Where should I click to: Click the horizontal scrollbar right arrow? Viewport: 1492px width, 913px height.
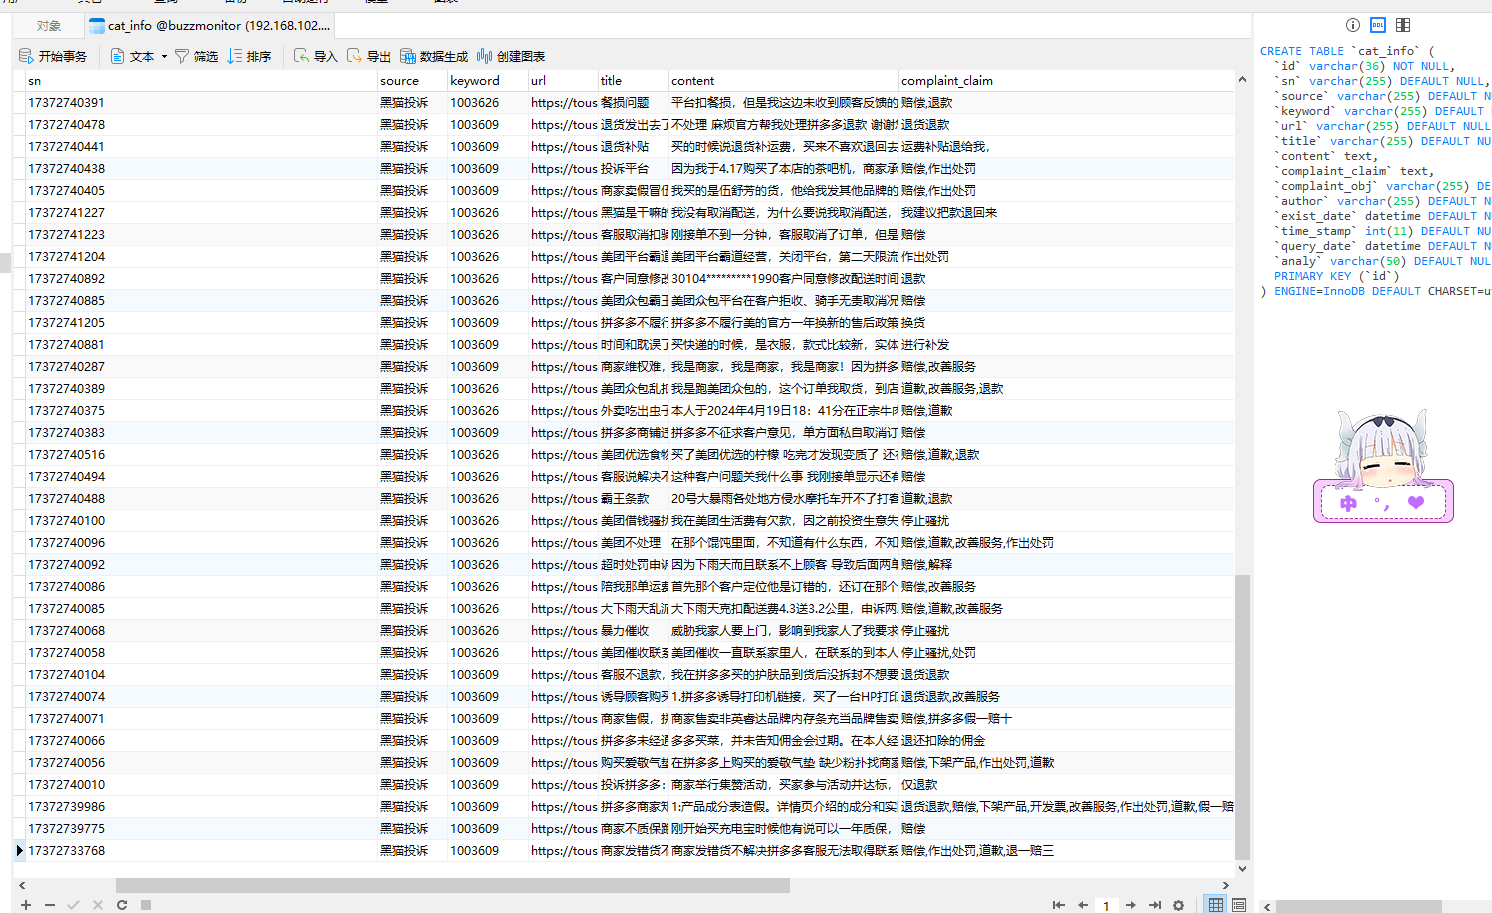click(1225, 885)
